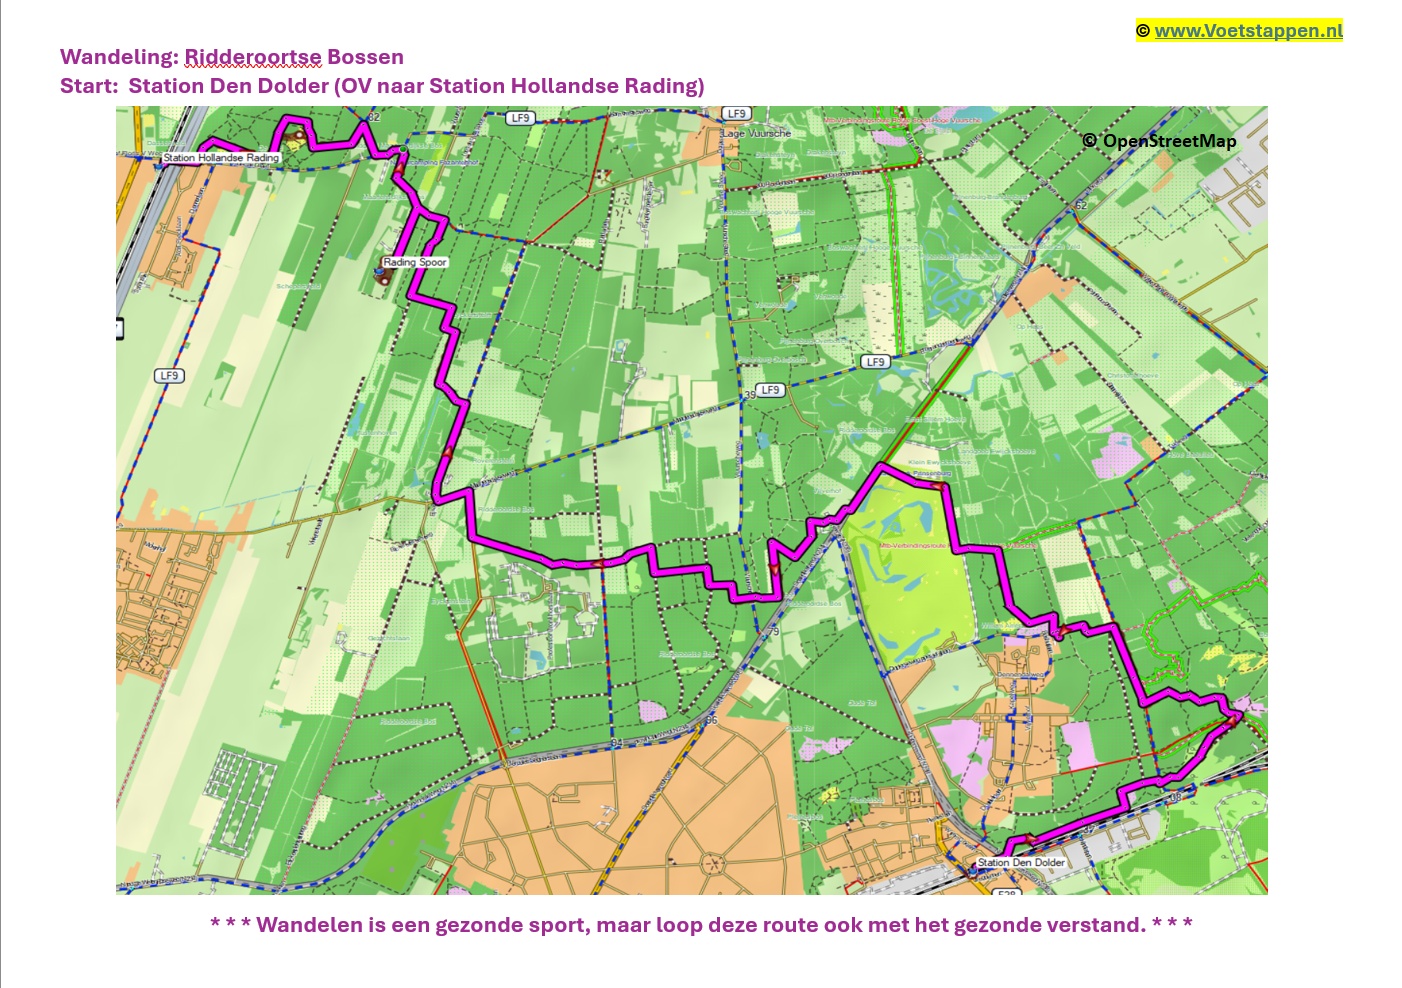Click the Station Hollandse Rading label
The image size is (1402, 988).
221,158
